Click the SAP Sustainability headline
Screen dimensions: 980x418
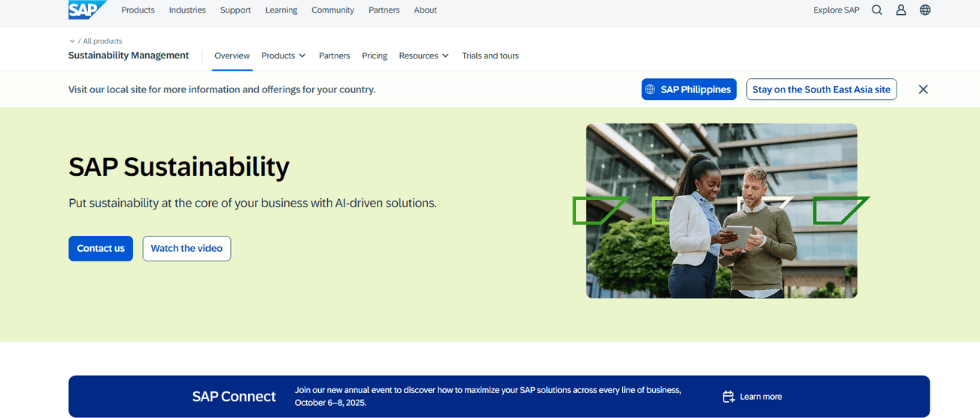coord(179,167)
